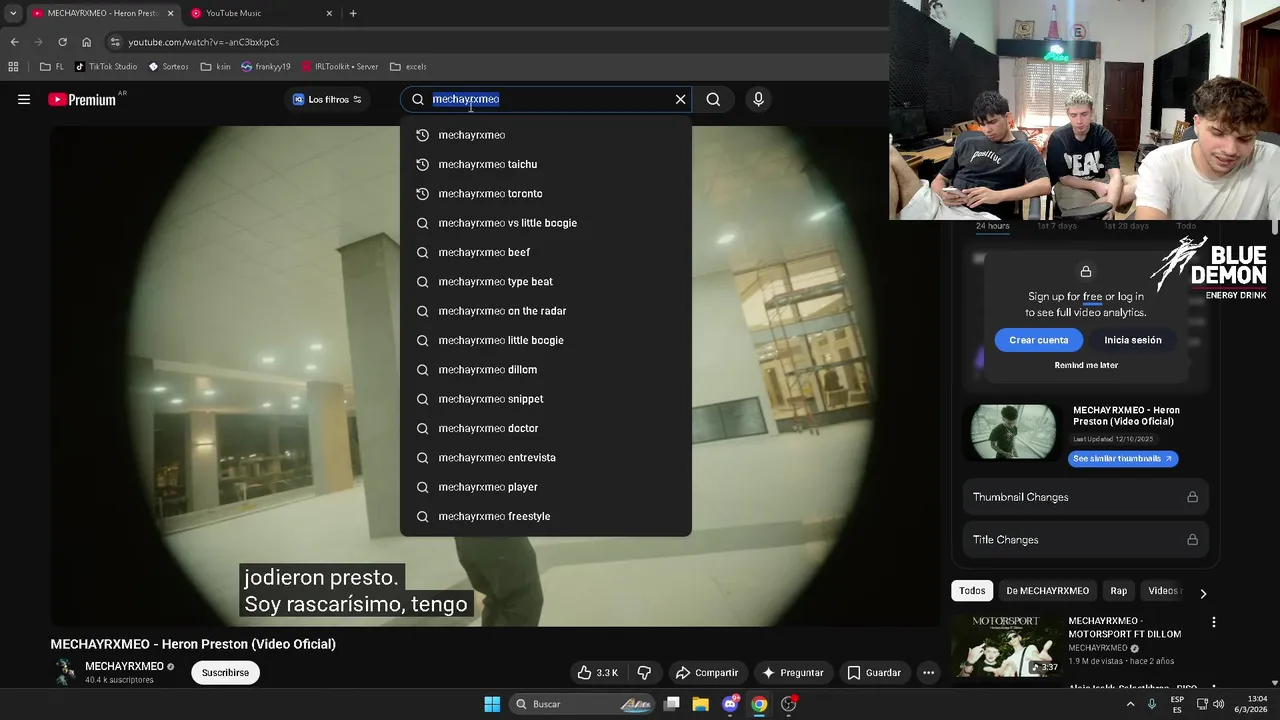Pick suggestion 'mechayrxmeo entrevista'

pyautogui.click(x=545, y=457)
